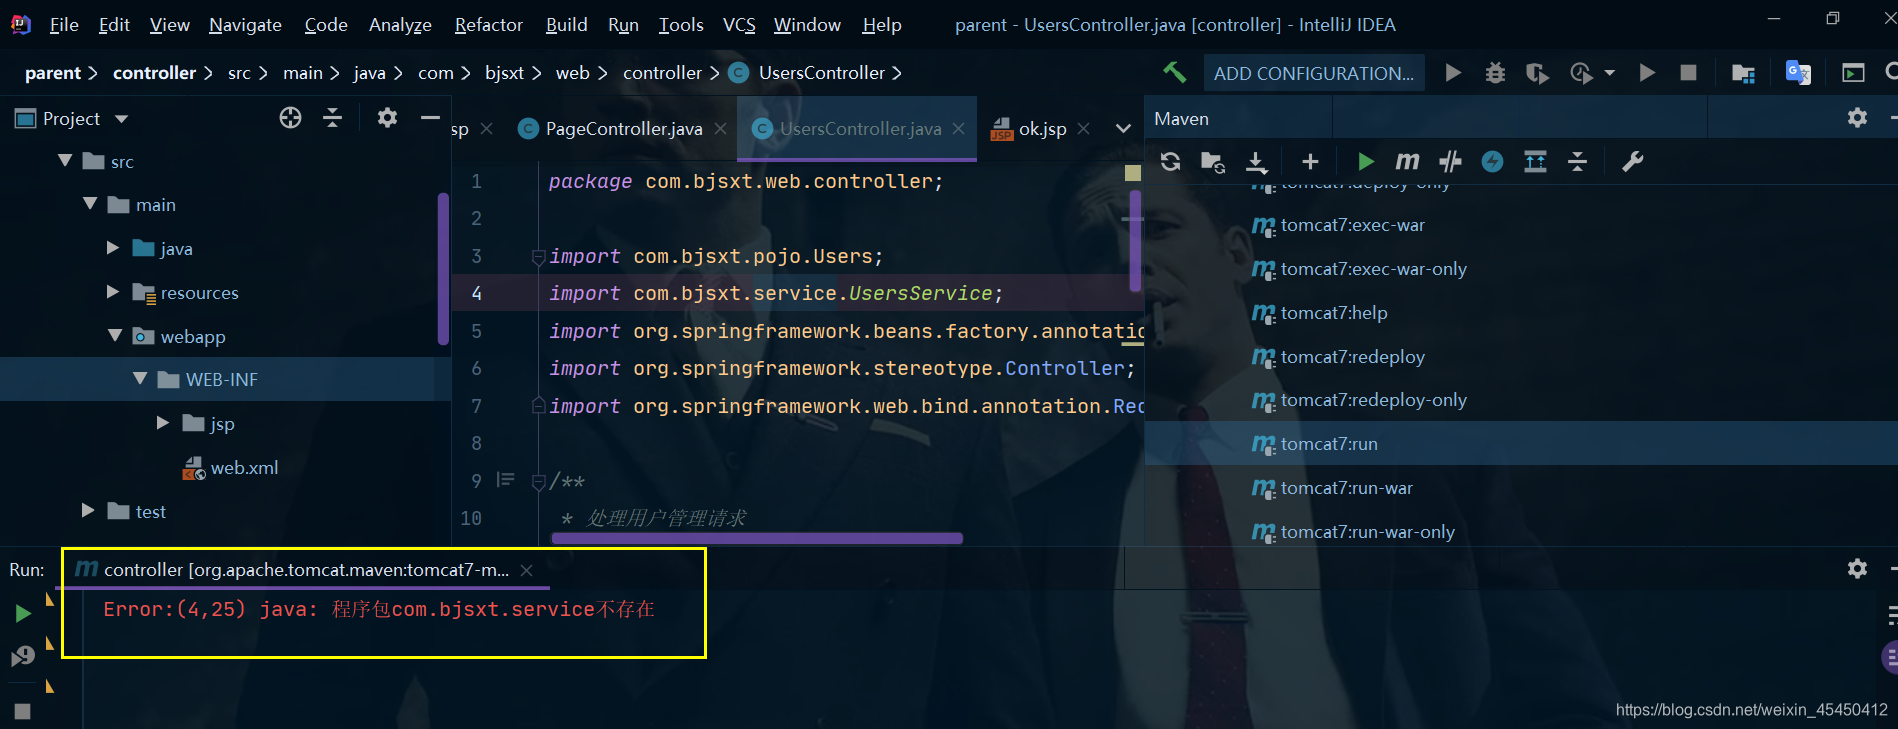Run the configuration with green play arrow
Screen dimensions: 1898x729
[1453, 72]
